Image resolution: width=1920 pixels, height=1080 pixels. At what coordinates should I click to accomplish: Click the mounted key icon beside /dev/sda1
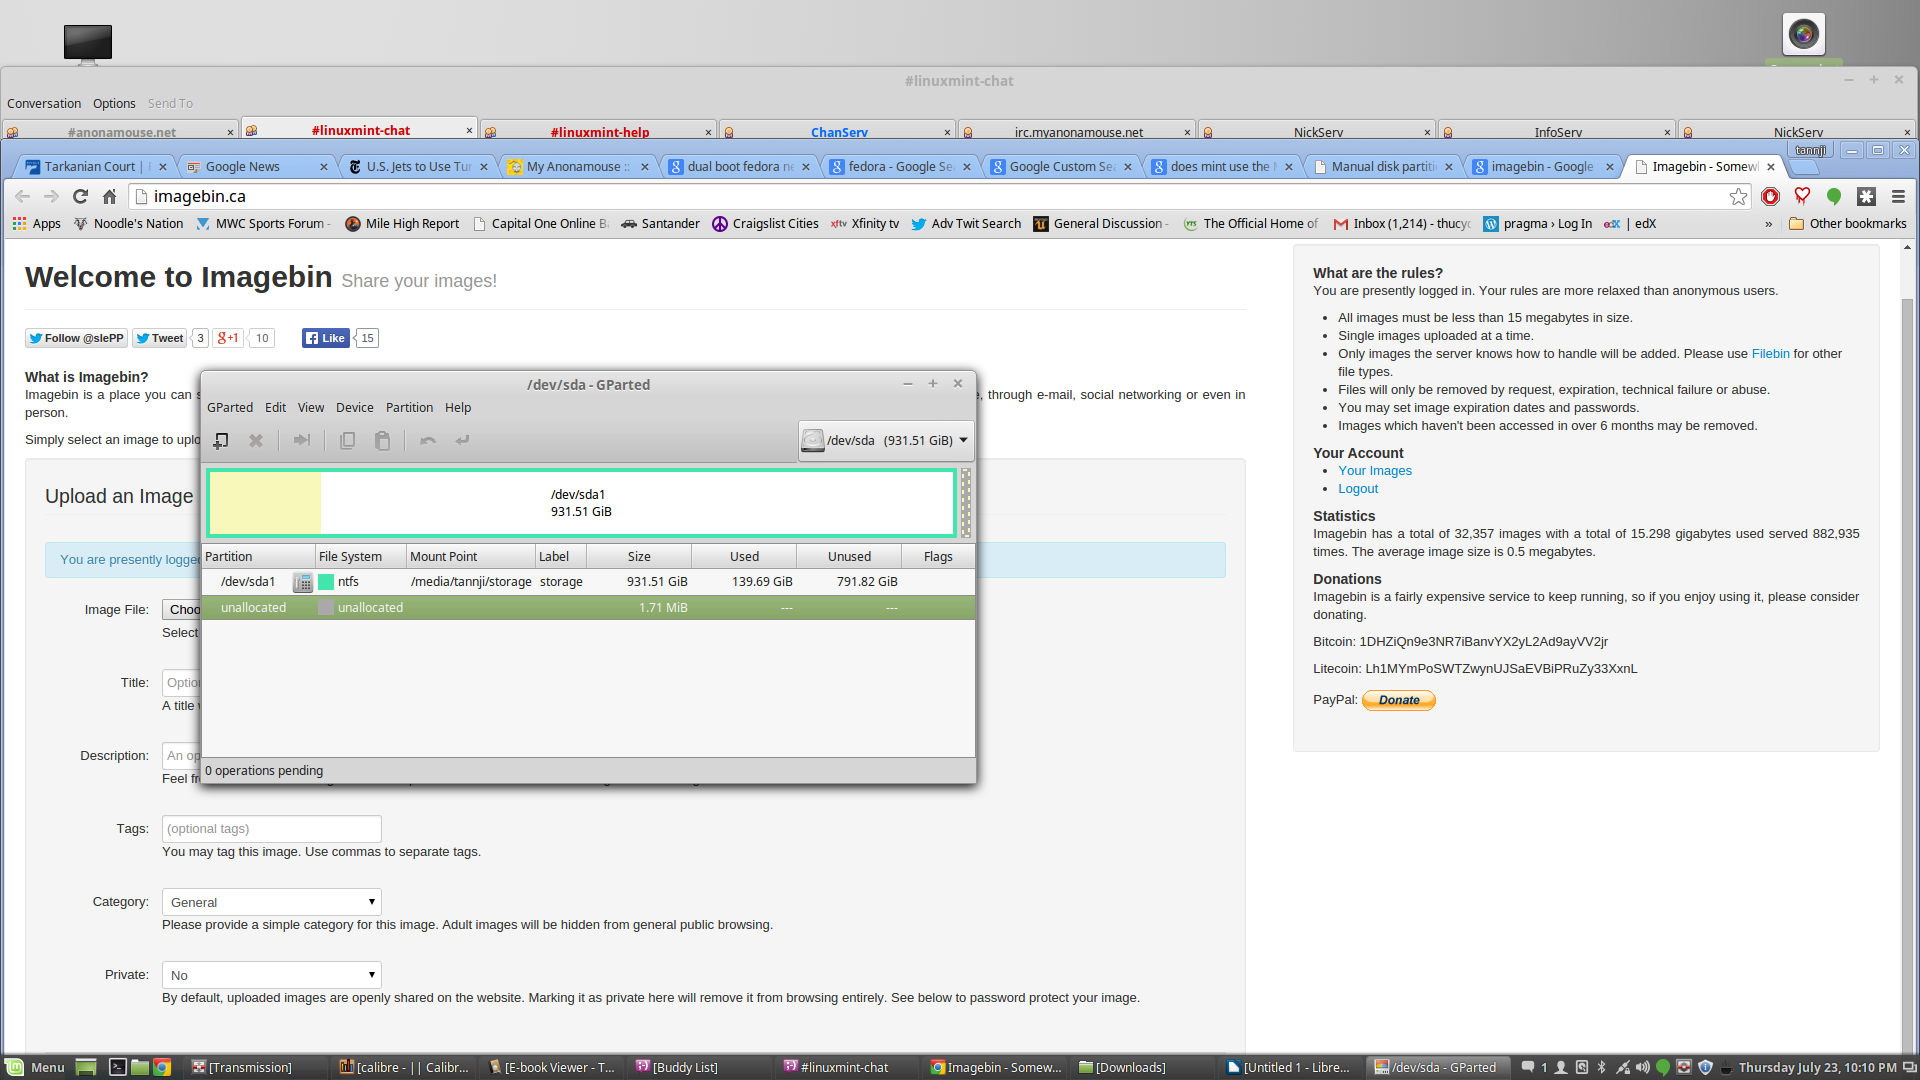(x=302, y=582)
